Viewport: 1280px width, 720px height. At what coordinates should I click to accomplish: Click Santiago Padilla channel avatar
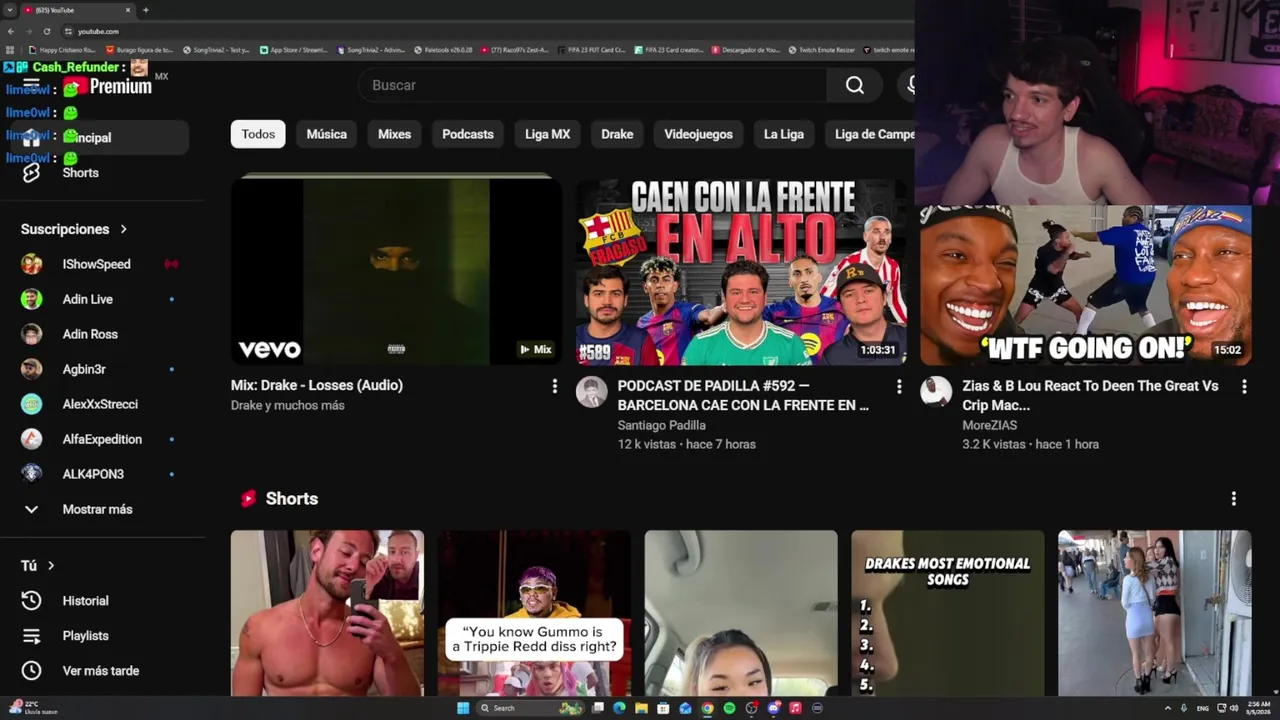[x=591, y=392]
